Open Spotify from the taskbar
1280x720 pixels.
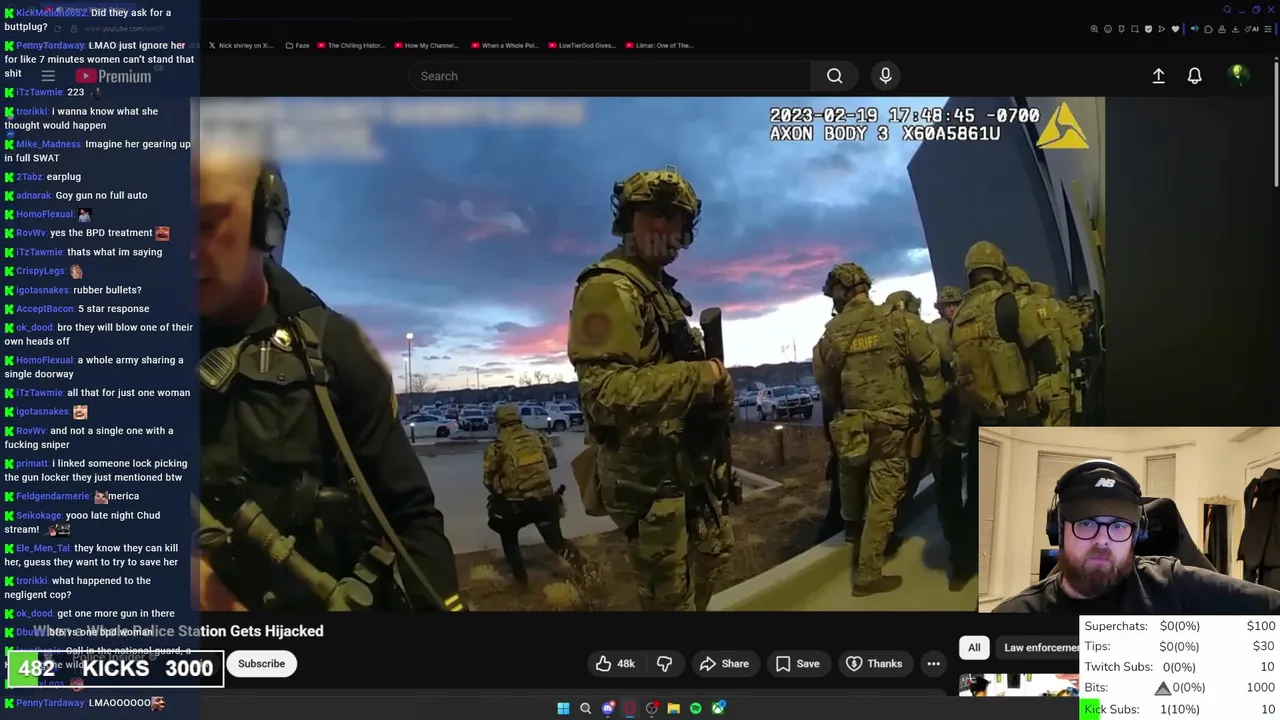point(696,708)
